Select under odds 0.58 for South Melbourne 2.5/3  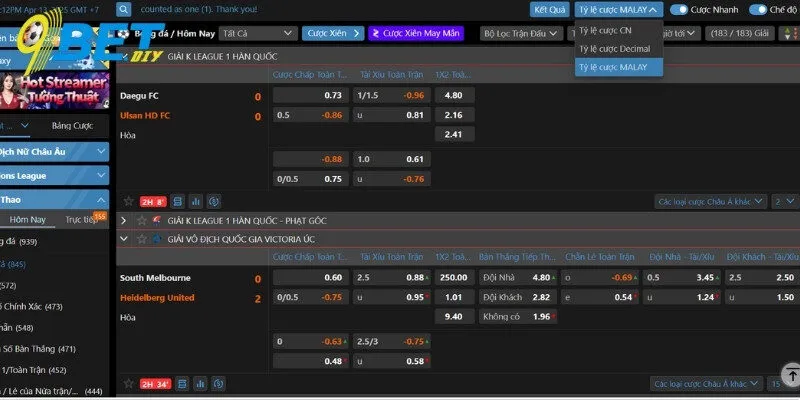392,361
